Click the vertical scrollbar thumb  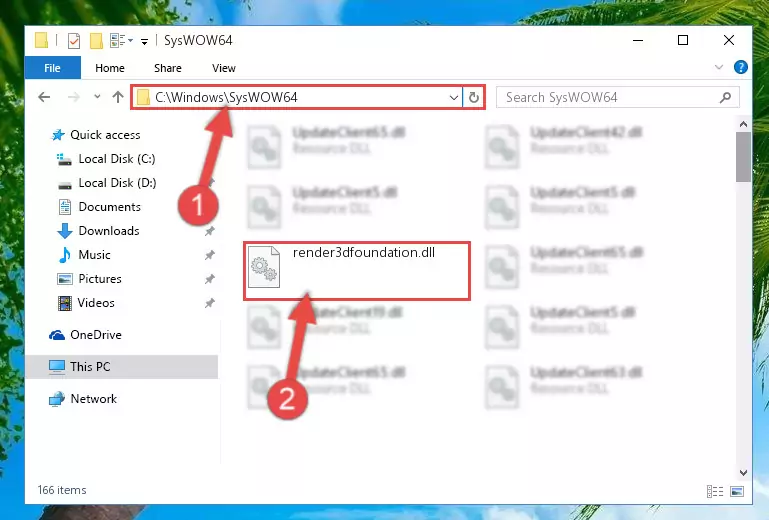[x=743, y=157]
